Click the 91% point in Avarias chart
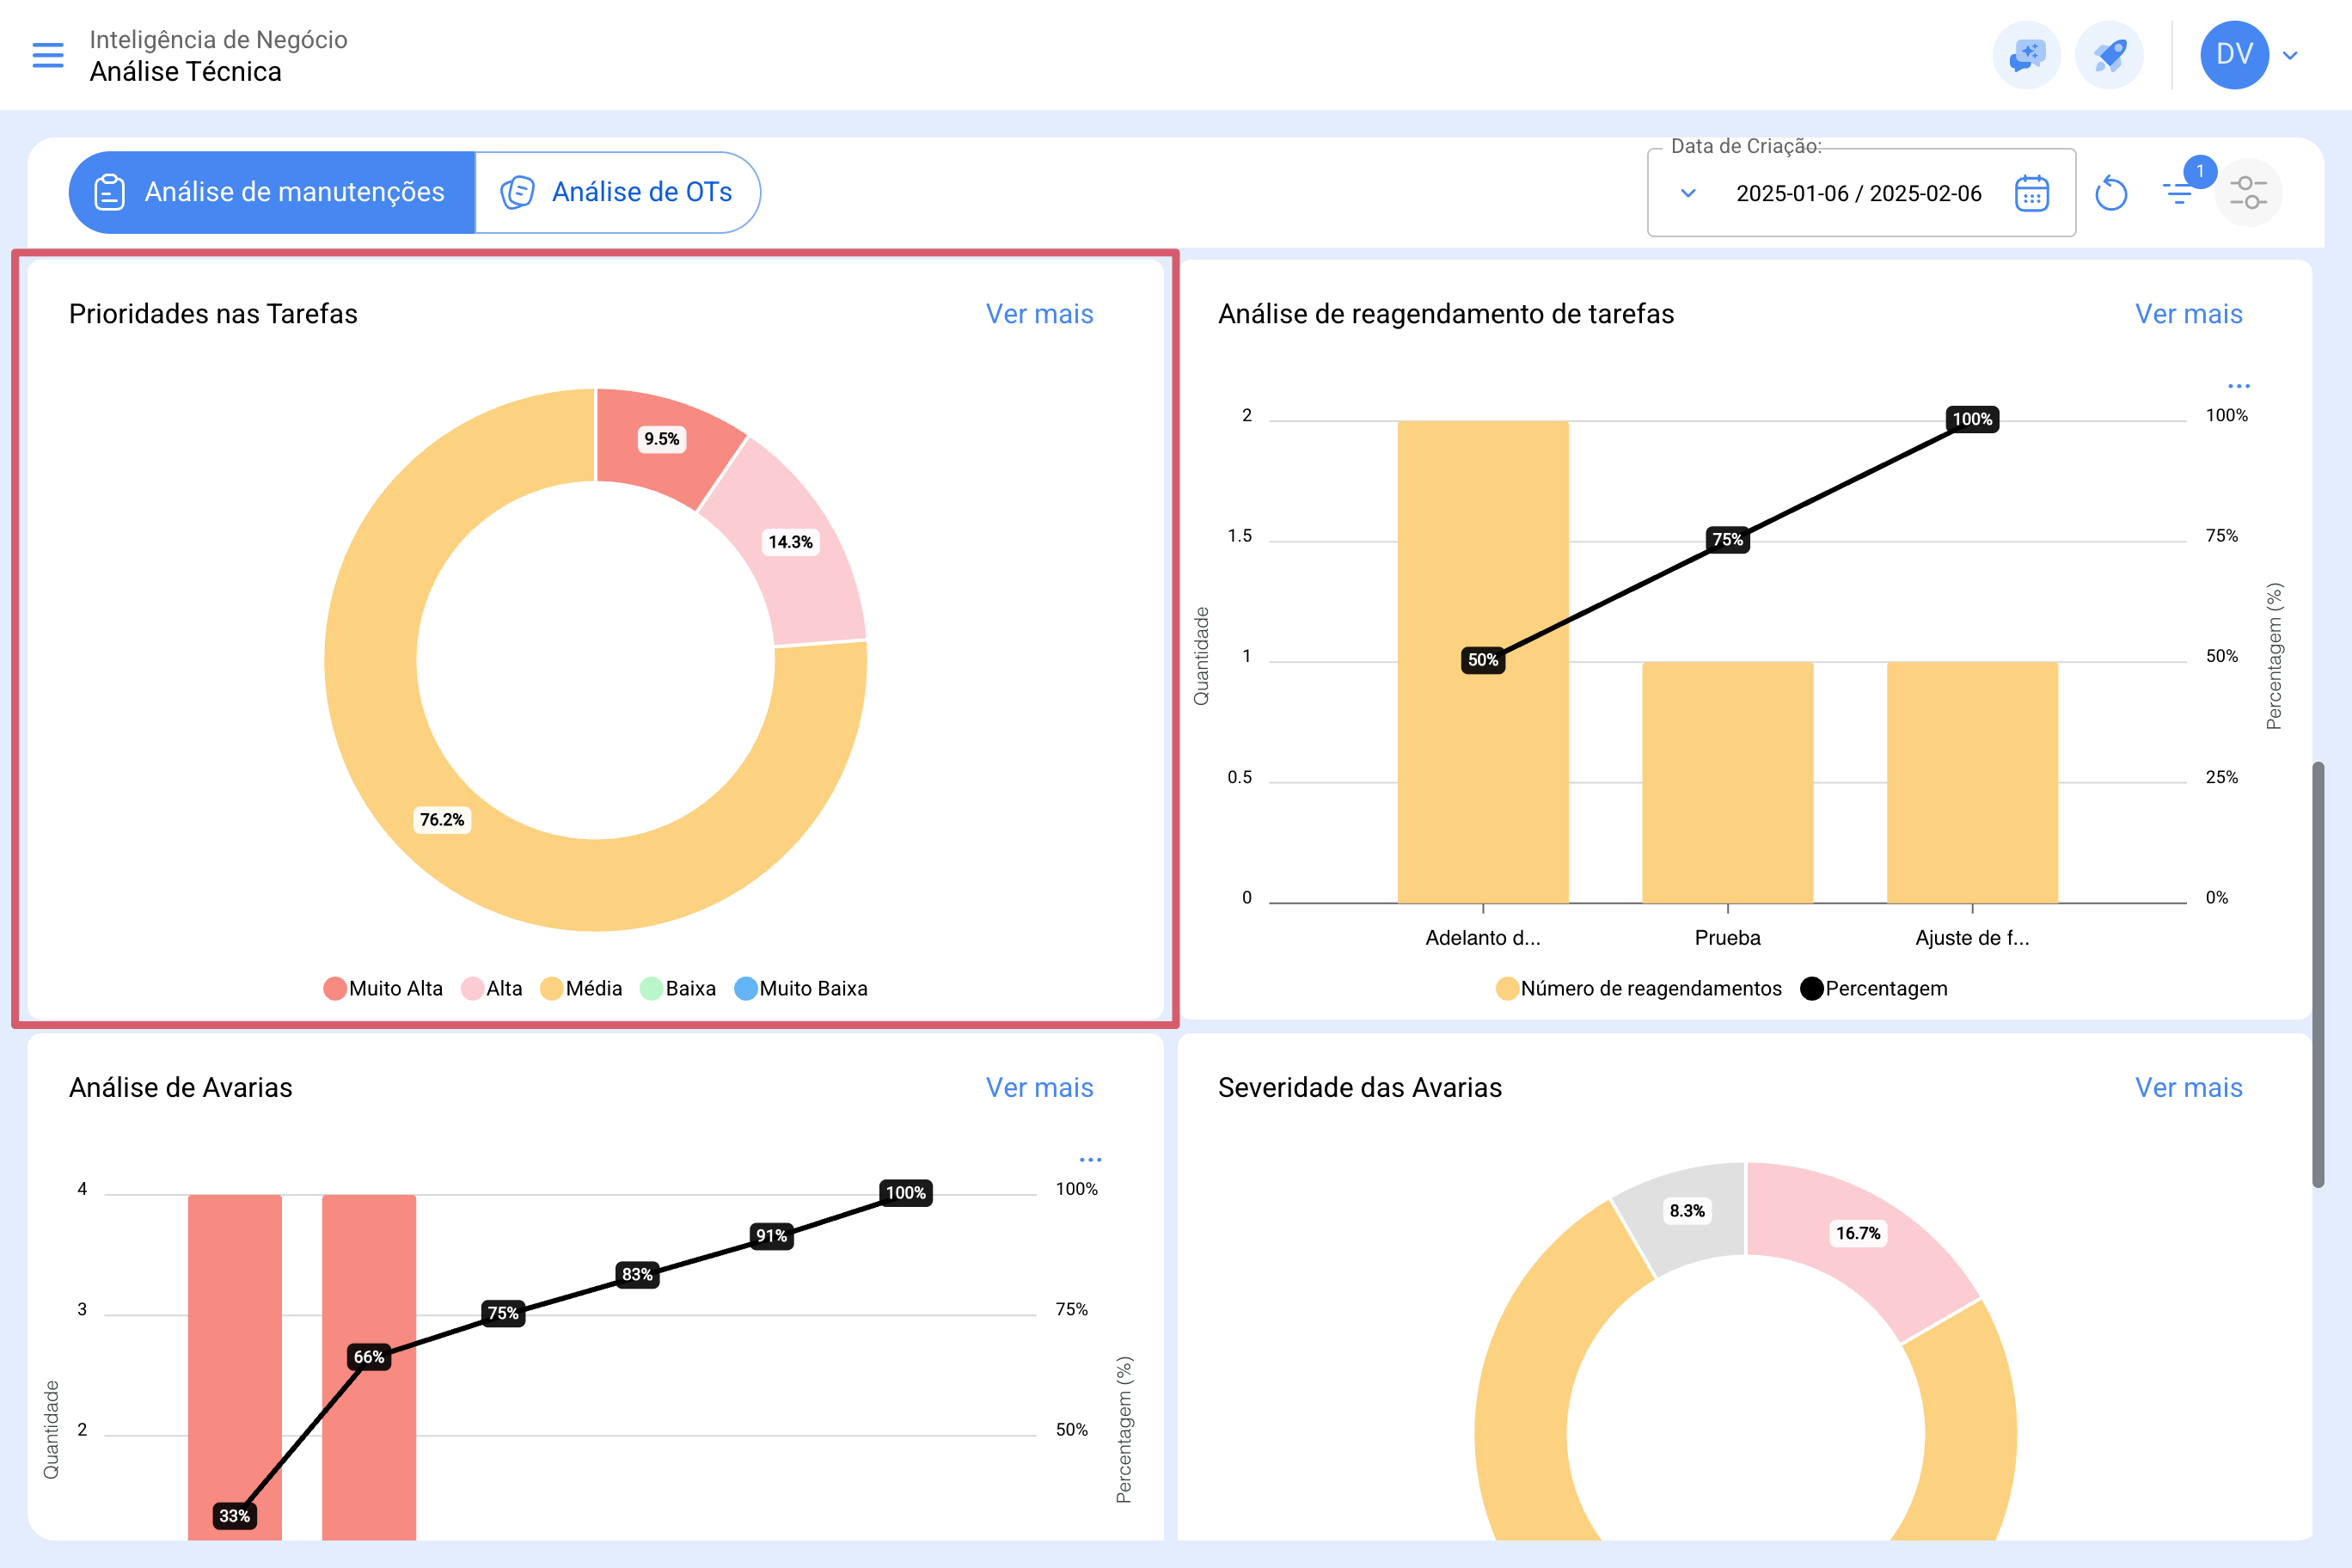This screenshot has height=1568, width=2352. click(771, 1235)
